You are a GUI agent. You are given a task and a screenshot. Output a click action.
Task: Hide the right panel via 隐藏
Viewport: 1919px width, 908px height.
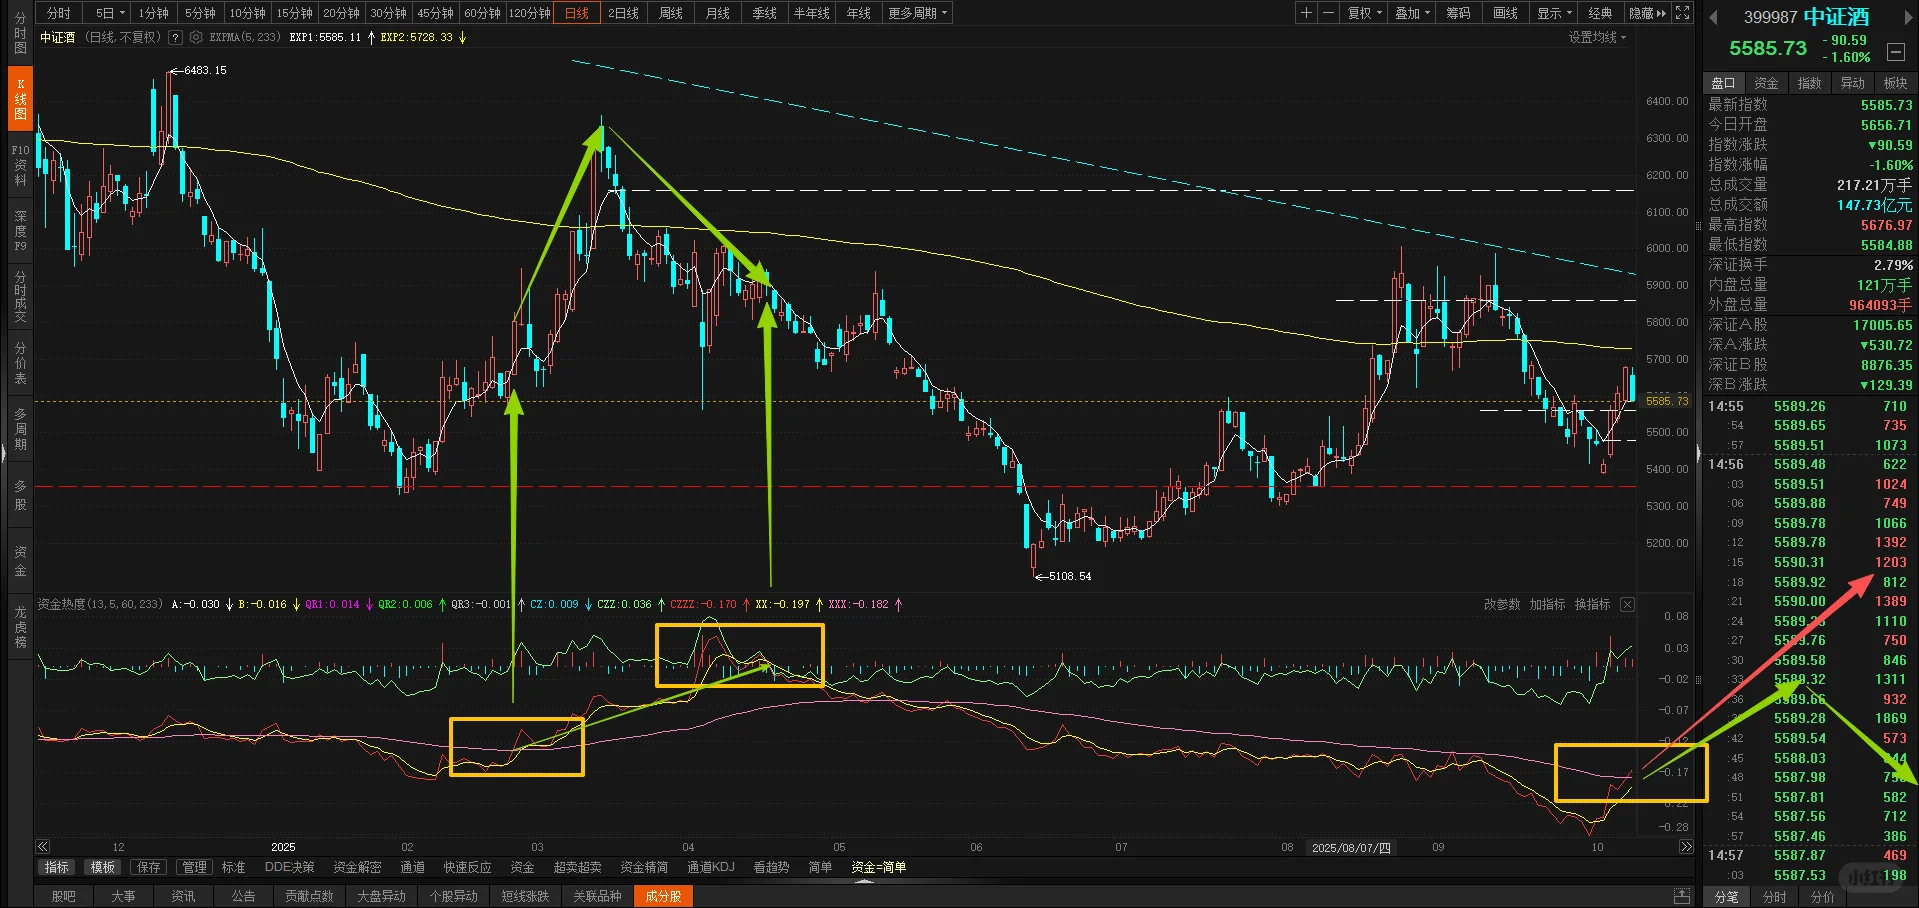point(1648,13)
